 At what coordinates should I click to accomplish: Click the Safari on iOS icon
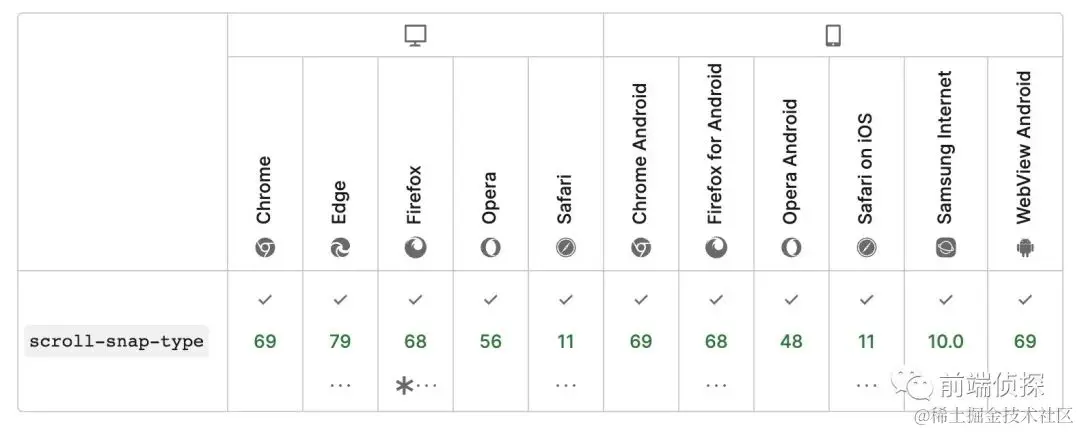[x=866, y=248]
